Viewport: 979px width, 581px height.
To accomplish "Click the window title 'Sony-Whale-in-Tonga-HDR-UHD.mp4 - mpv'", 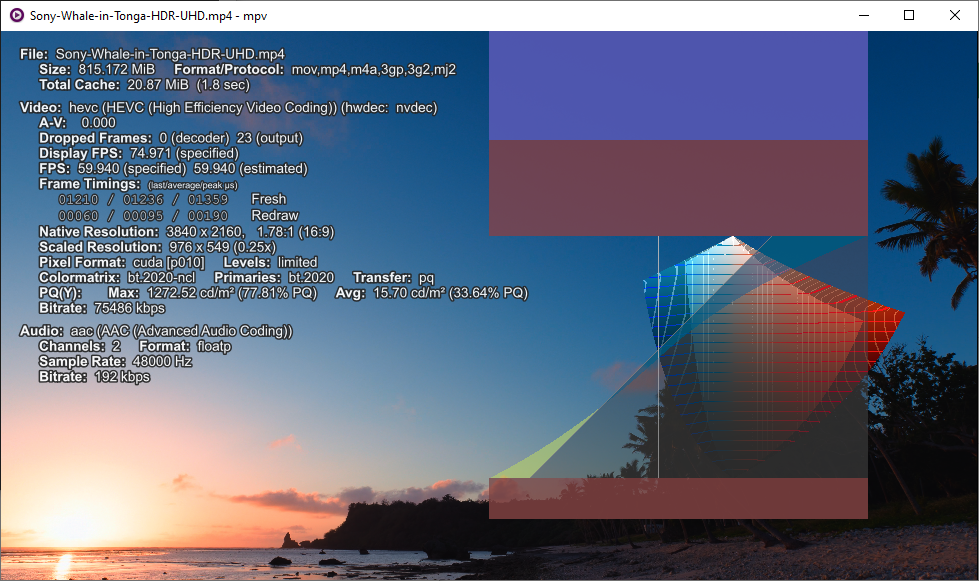I will [149, 16].
